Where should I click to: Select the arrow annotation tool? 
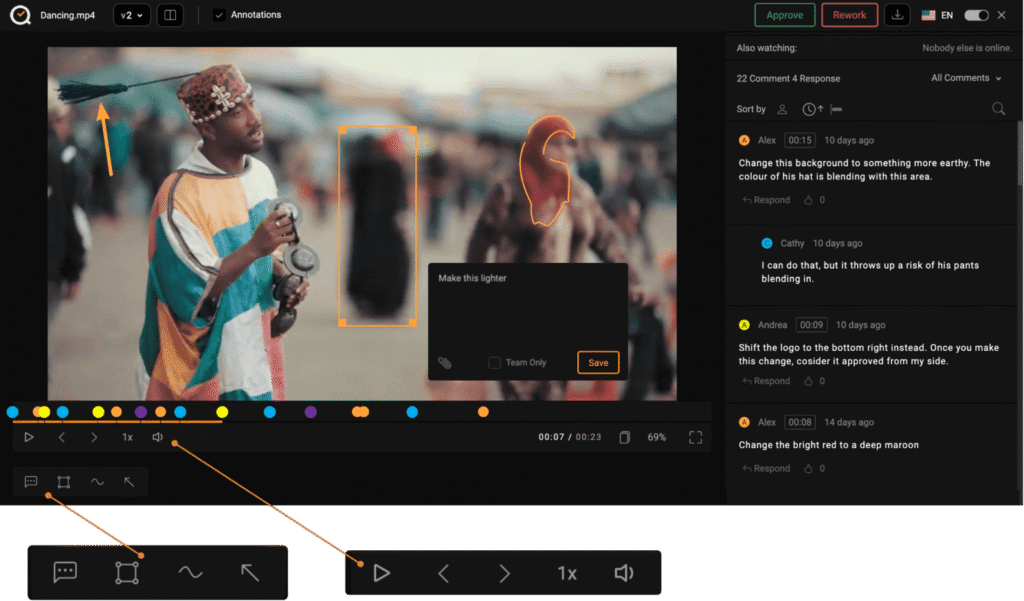point(129,482)
